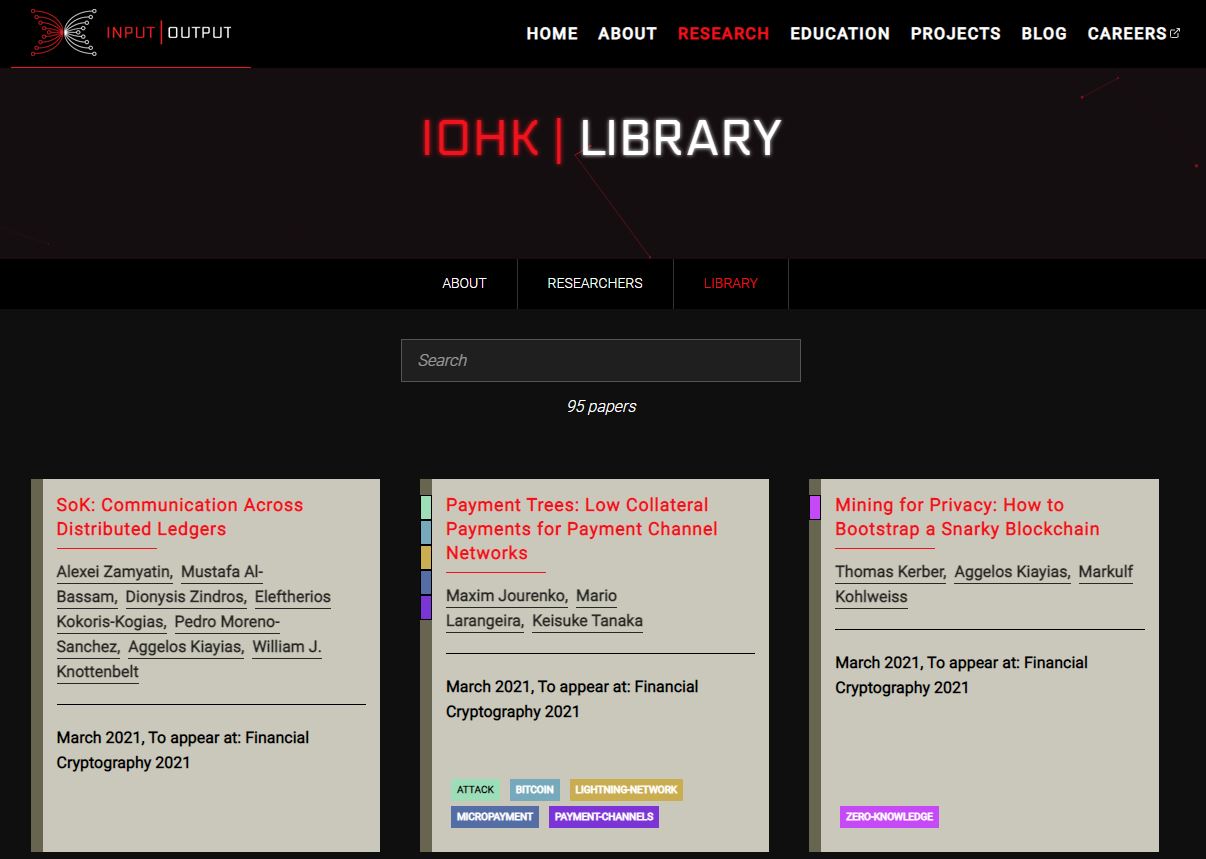Click the gold swatch on Payment Trees card
The image size is (1206, 859).
[x=426, y=557]
